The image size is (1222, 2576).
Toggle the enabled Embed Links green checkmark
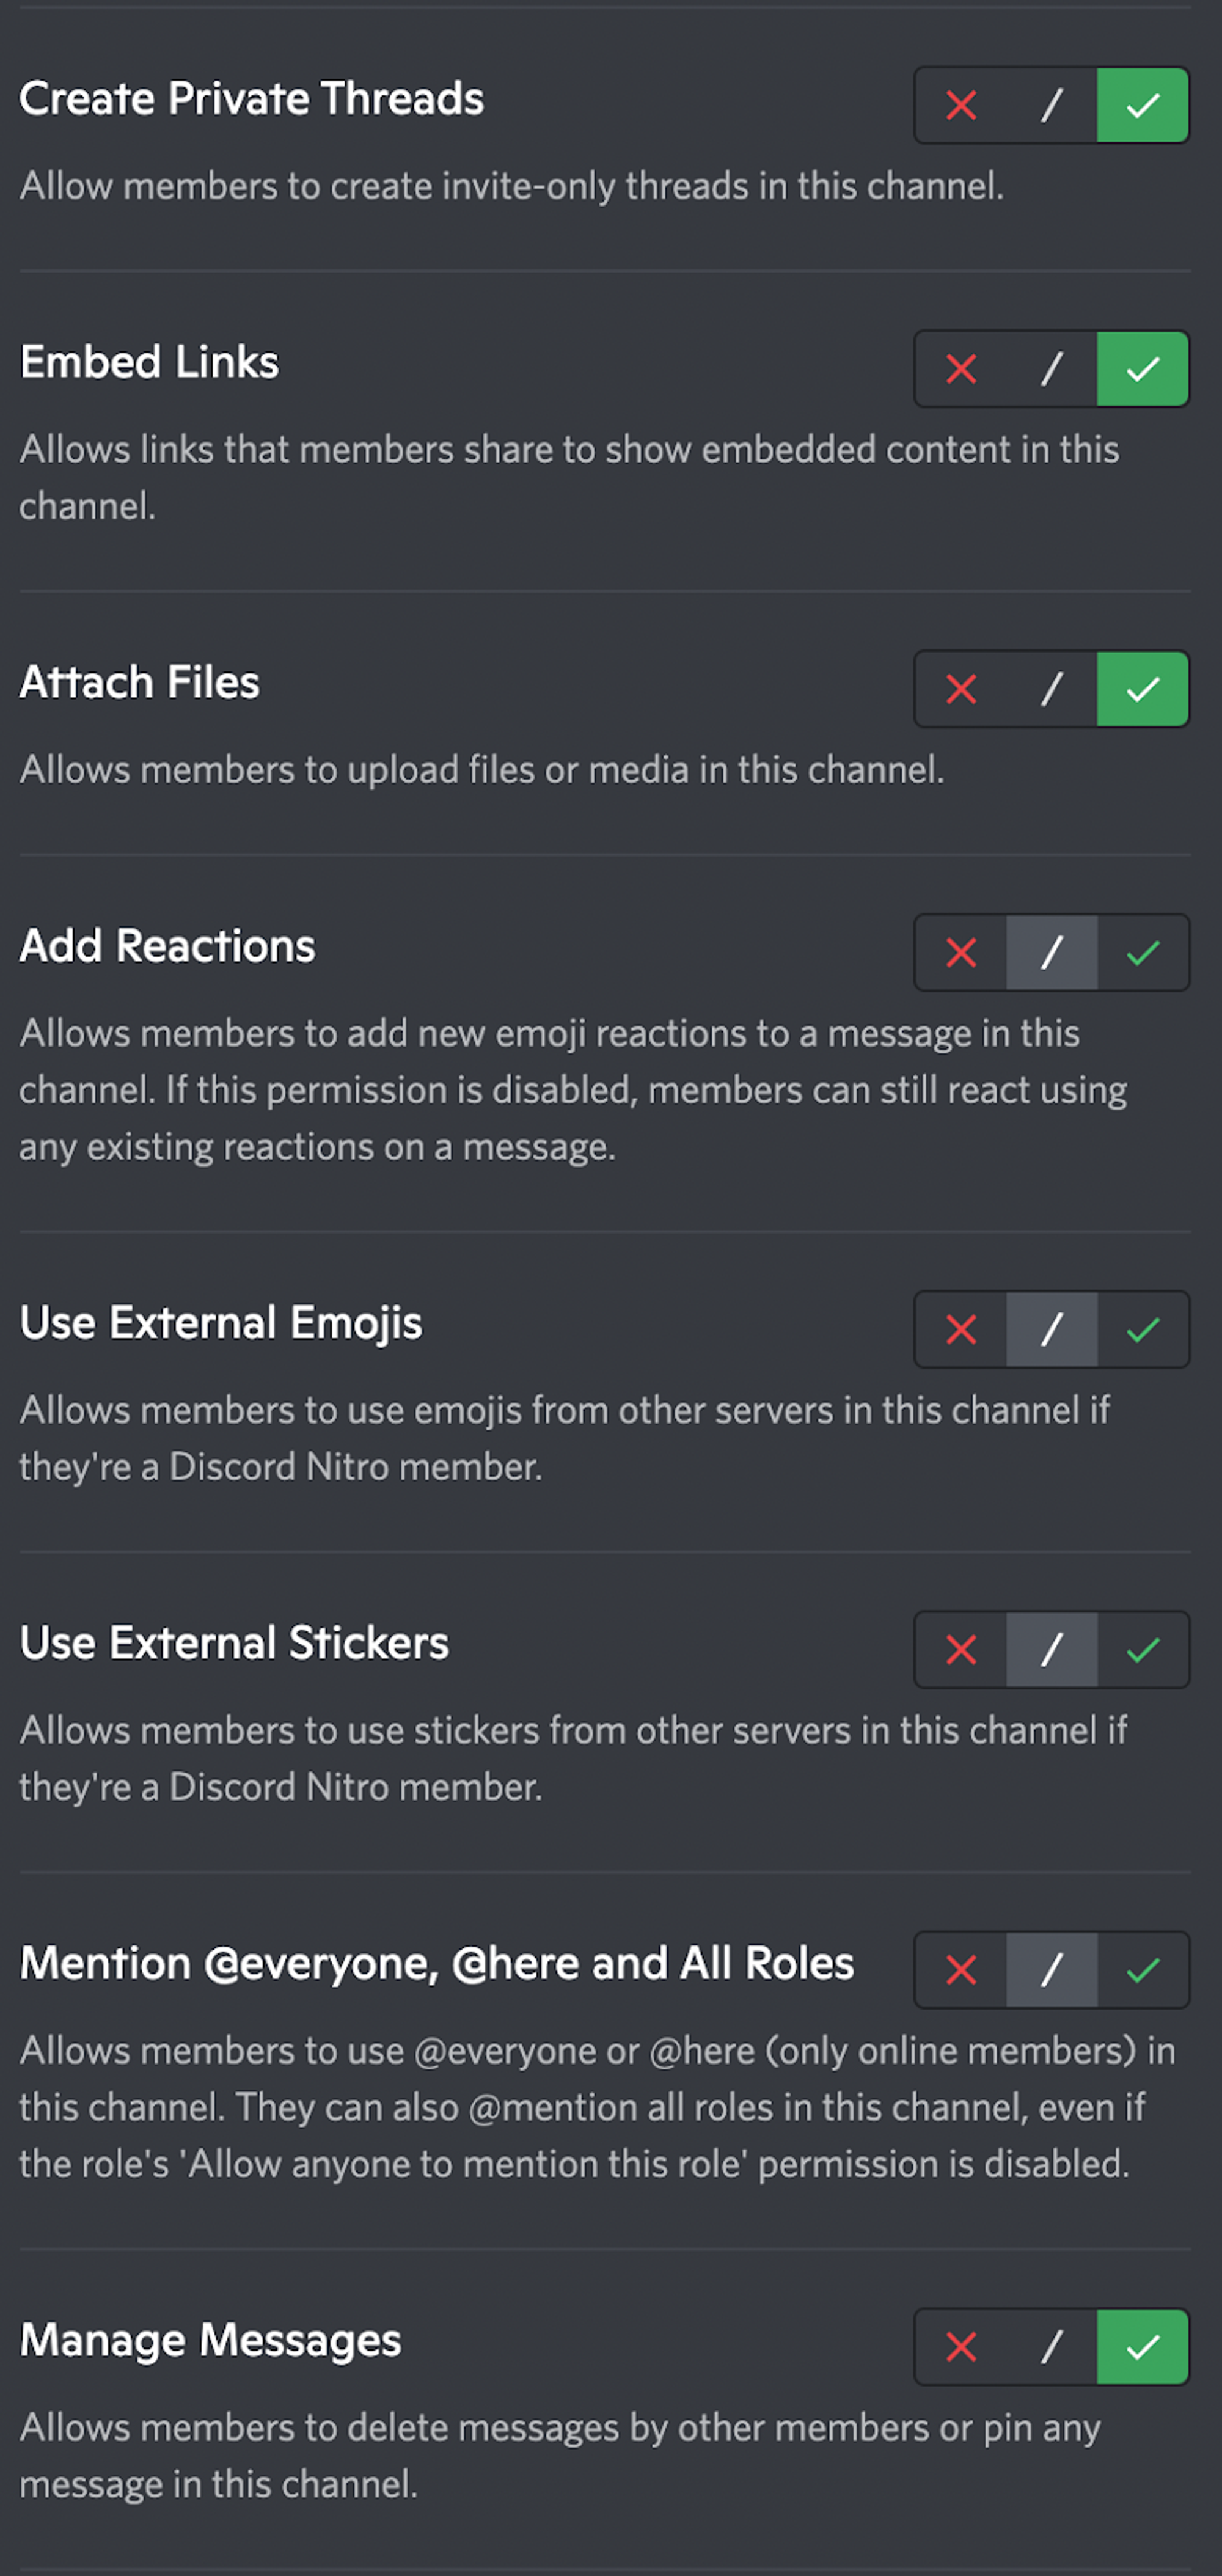coord(1143,370)
